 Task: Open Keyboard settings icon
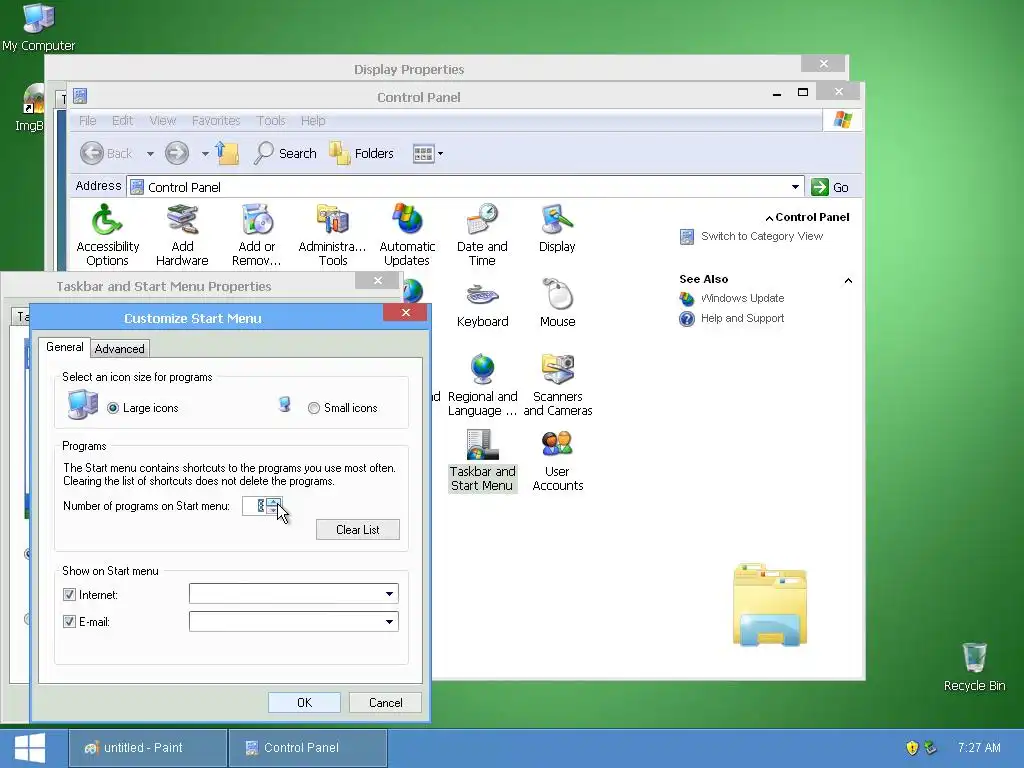click(482, 303)
